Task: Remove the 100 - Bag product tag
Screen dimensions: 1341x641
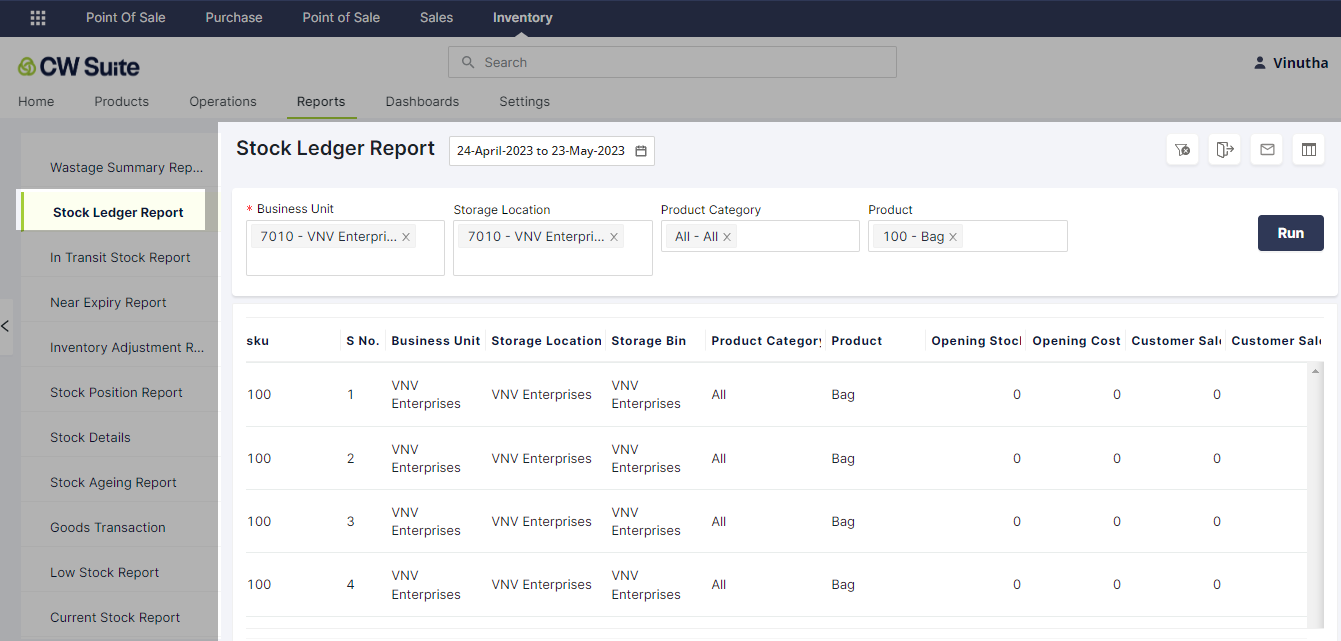Action: (953, 237)
